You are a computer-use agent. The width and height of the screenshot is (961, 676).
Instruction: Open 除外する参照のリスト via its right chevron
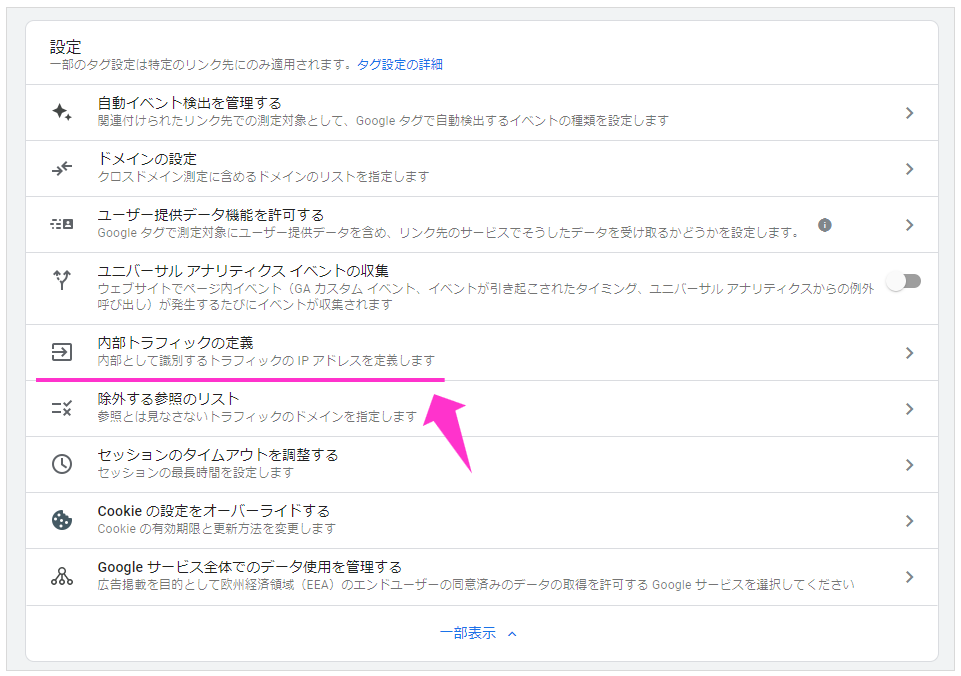[910, 409]
